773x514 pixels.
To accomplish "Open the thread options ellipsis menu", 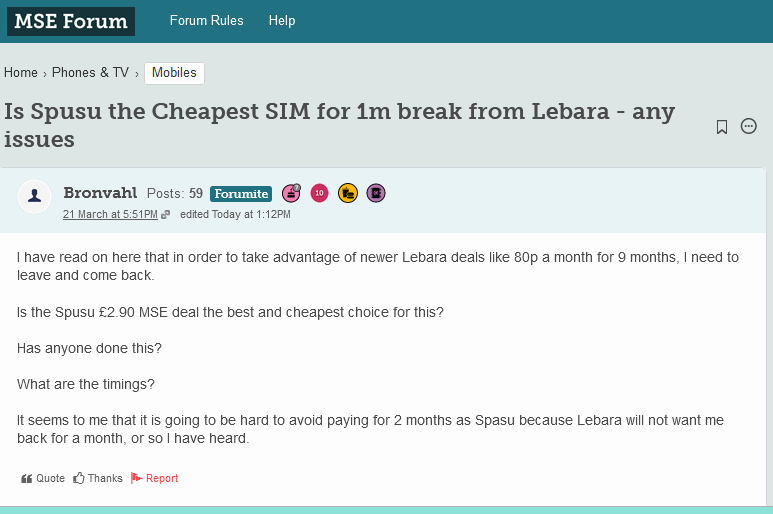I will 748,126.
